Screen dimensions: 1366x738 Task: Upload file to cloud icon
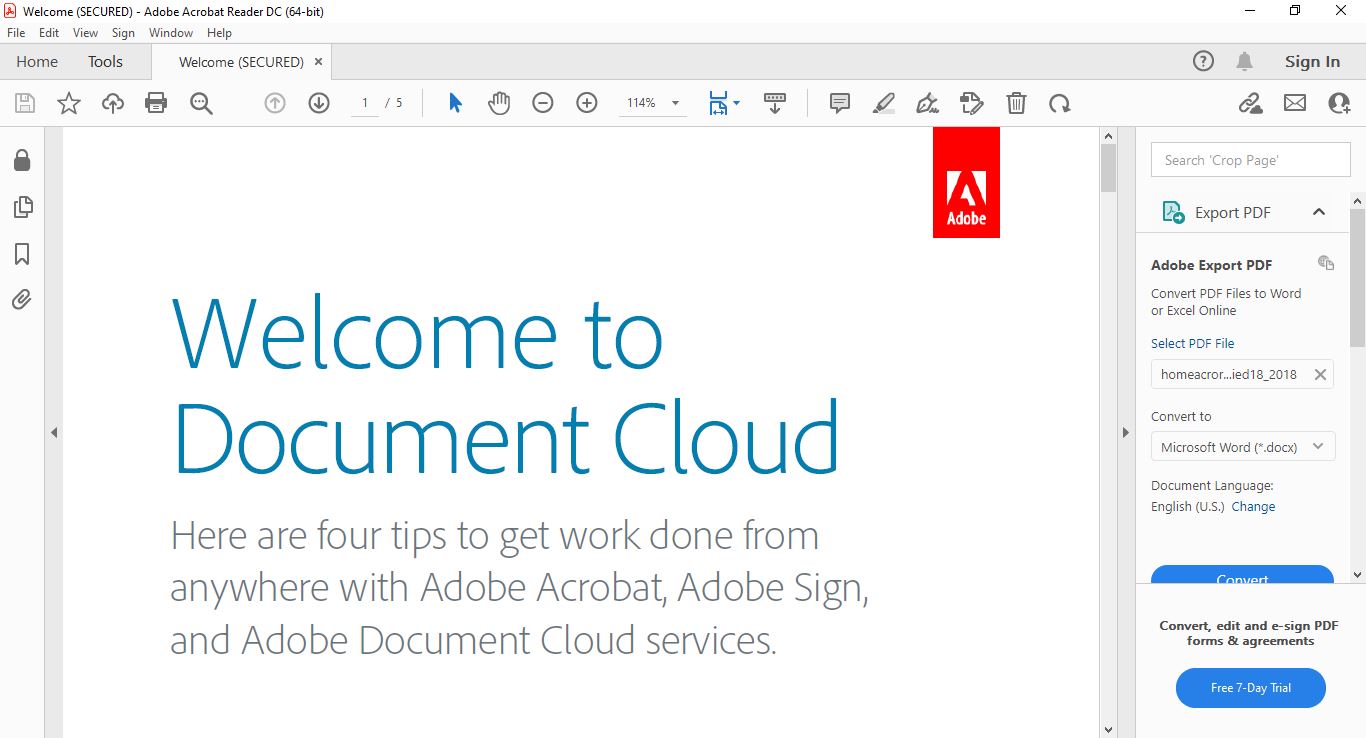pos(113,103)
